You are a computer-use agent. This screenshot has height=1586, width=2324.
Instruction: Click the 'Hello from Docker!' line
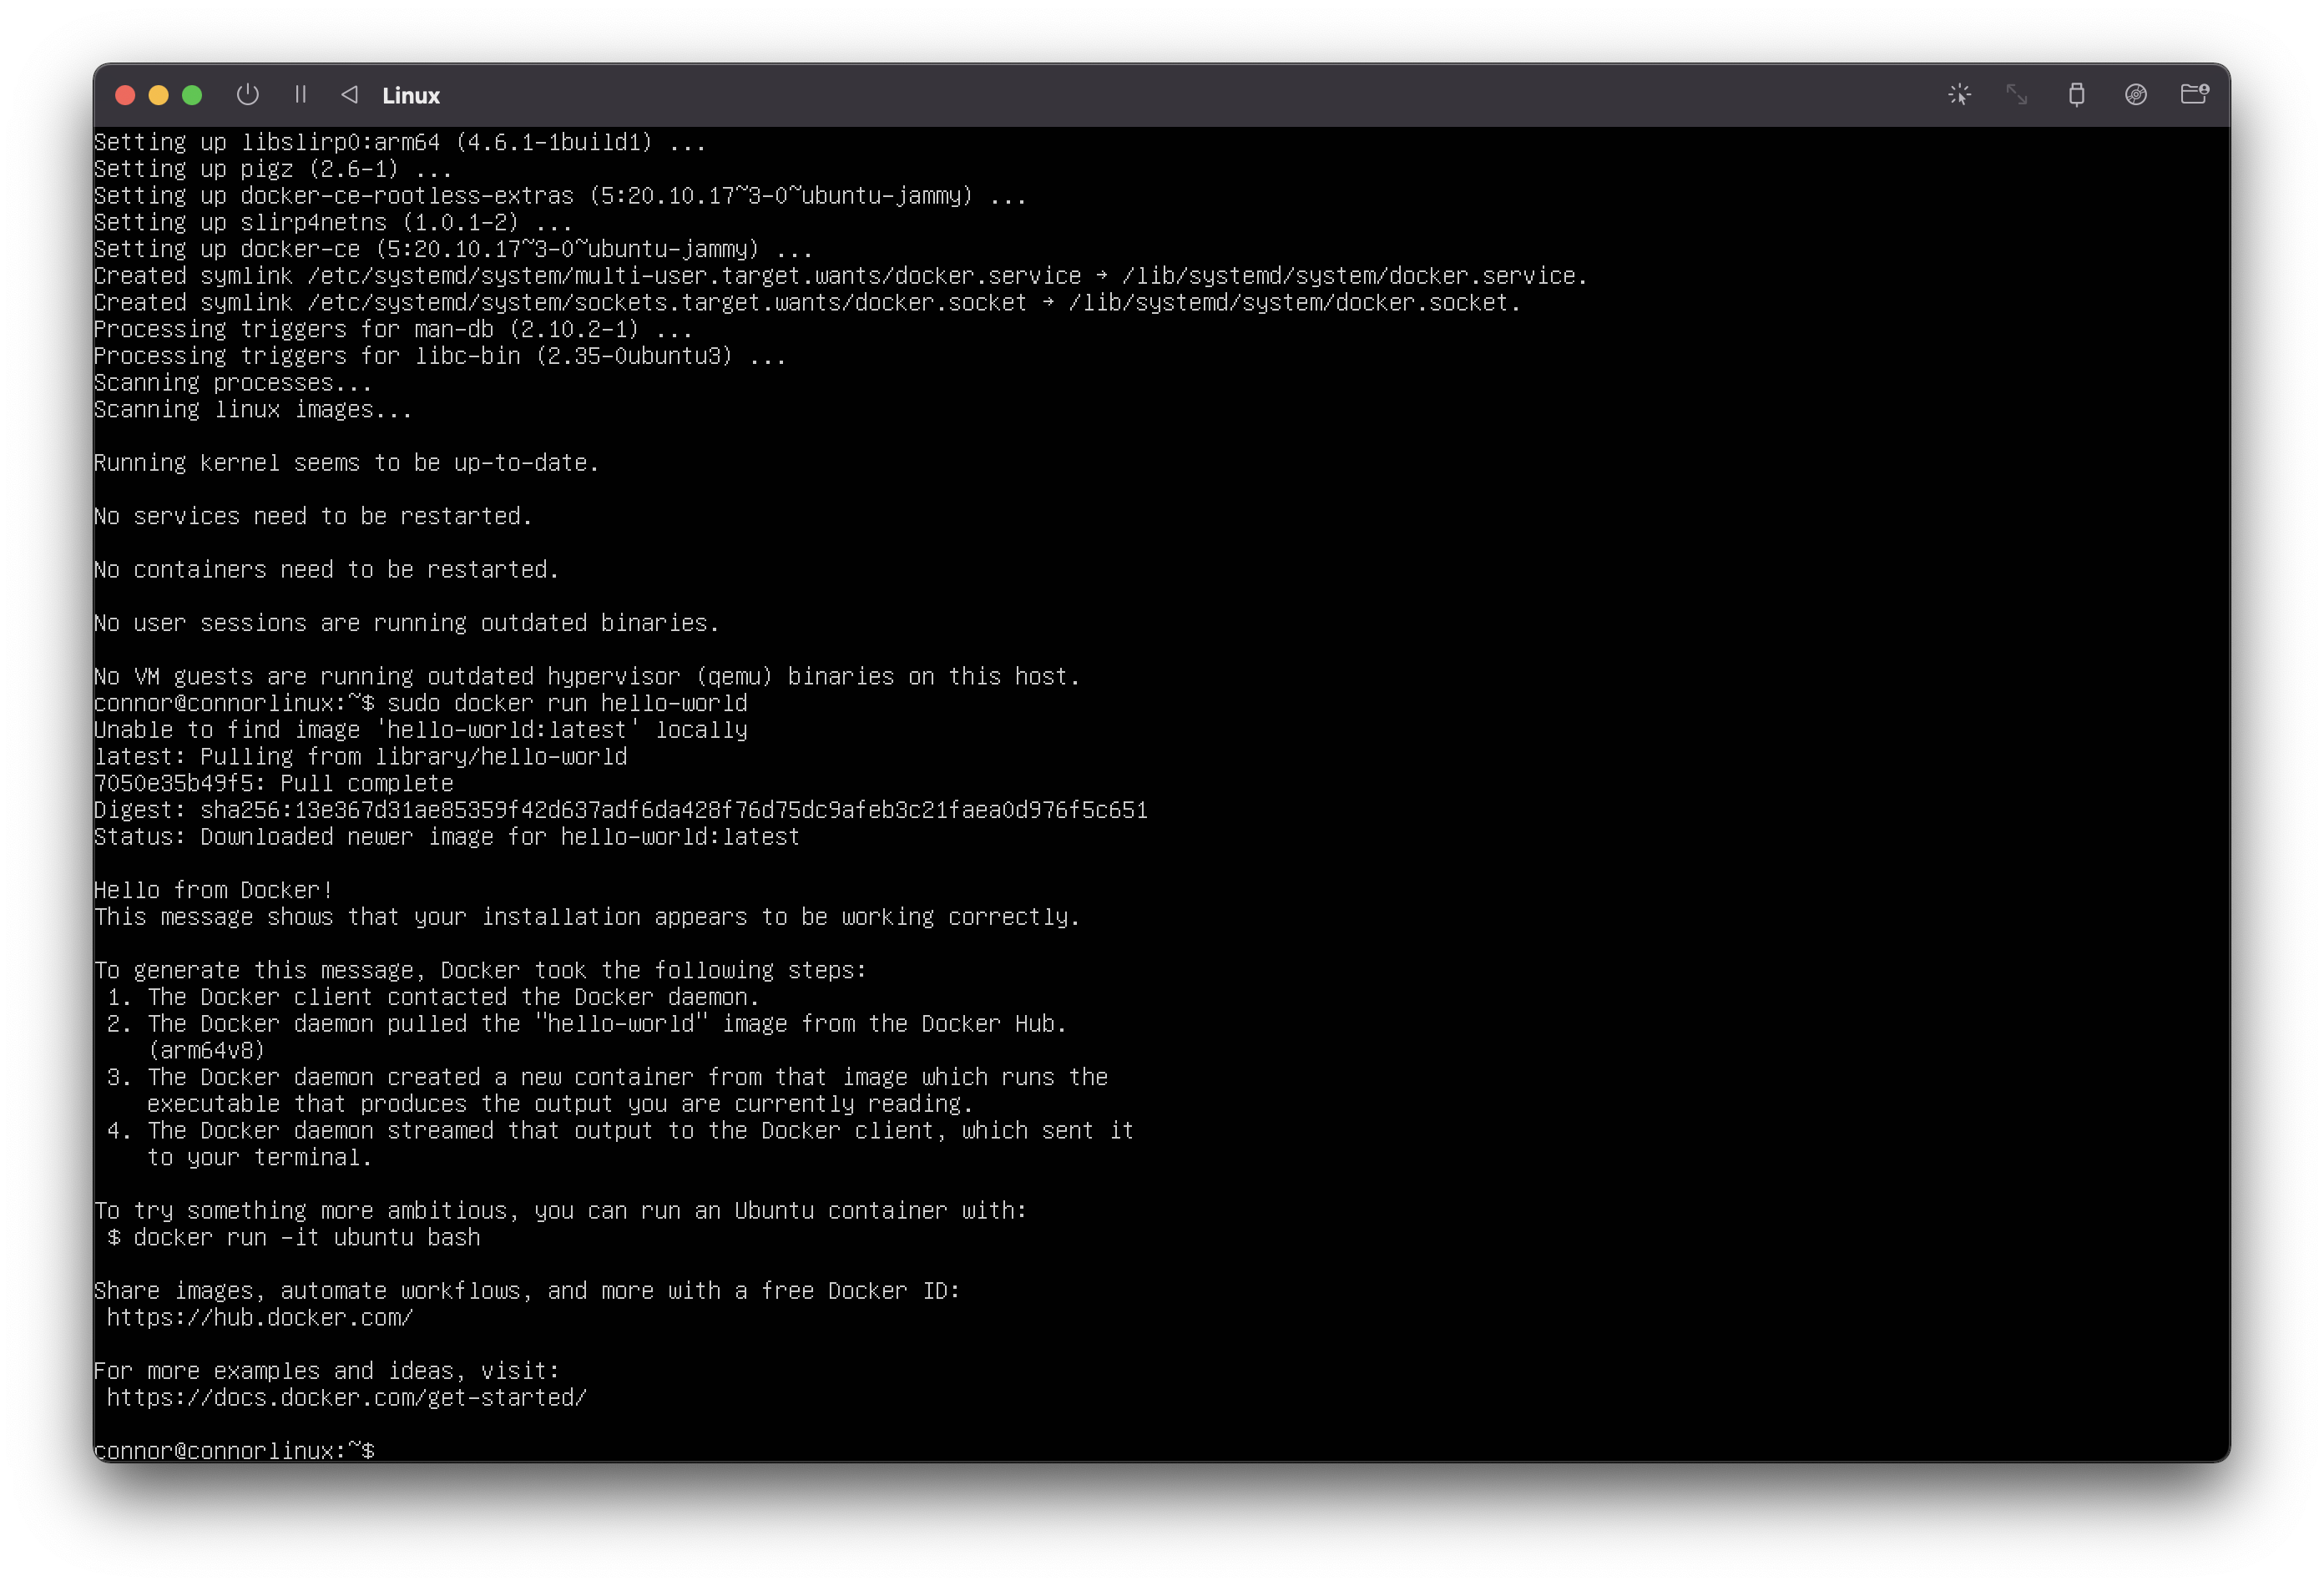213,890
